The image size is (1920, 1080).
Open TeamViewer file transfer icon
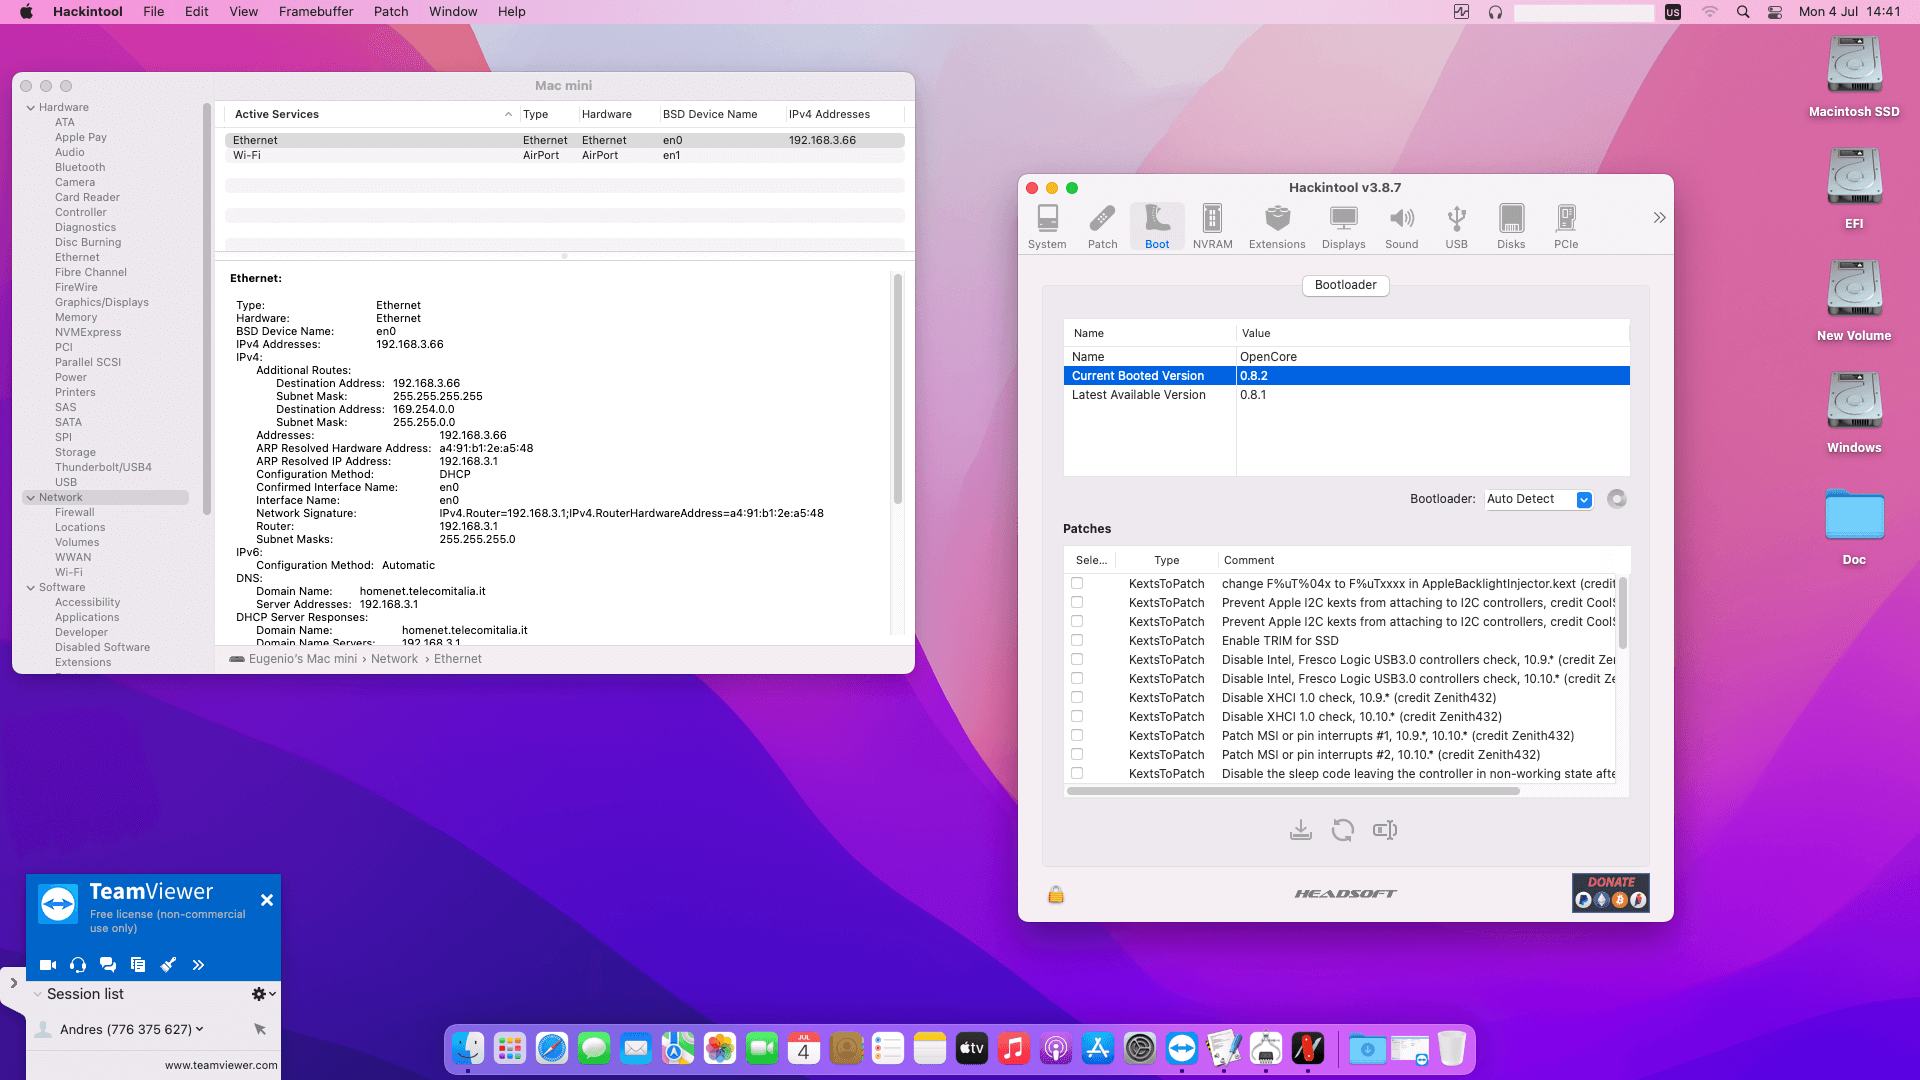click(x=138, y=965)
